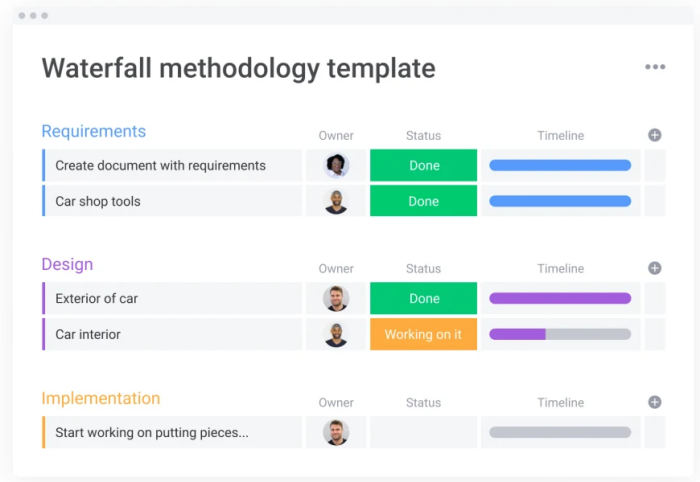
Task: Collapse the Implementation group title
Action: (101, 398)
